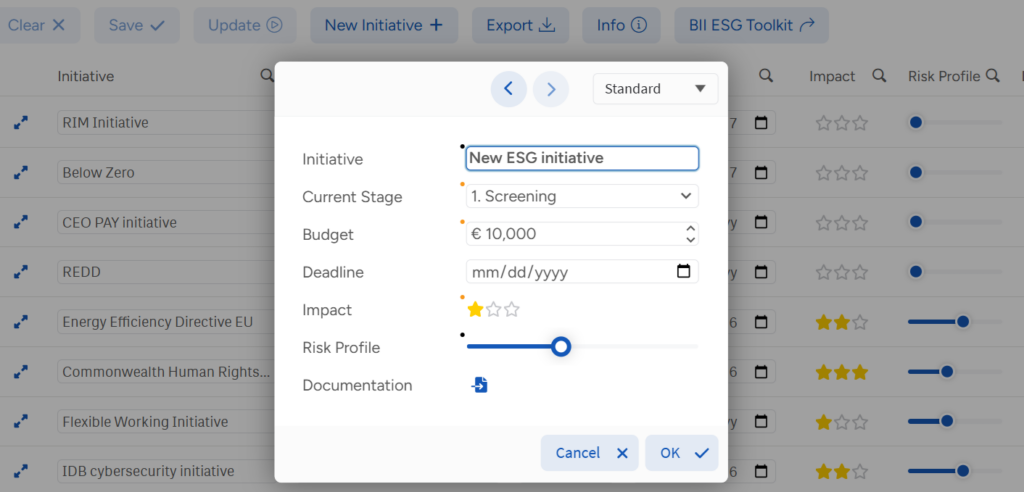The width and height of the screenshot is (1024, 492).
Task: Click search icon beside Risk Profile header
Action: tap(993, 76)
